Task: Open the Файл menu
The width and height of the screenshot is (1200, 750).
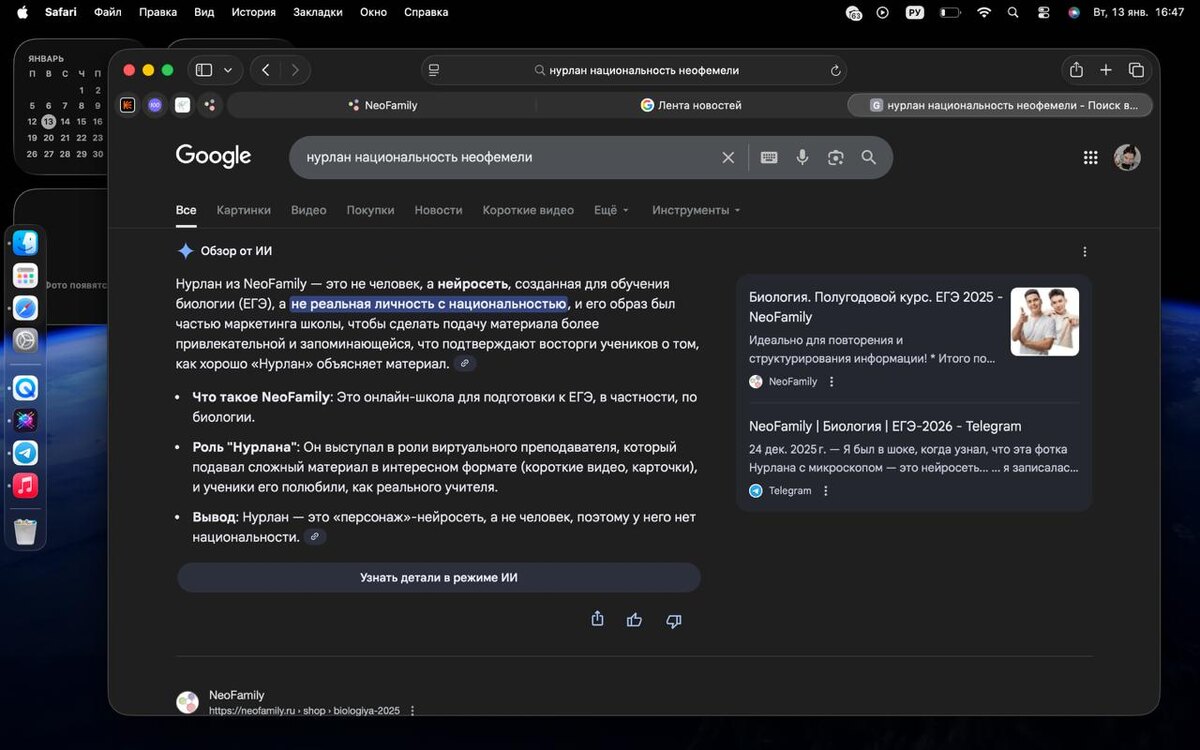Action: pyautogui.click(x=108, y=12)
